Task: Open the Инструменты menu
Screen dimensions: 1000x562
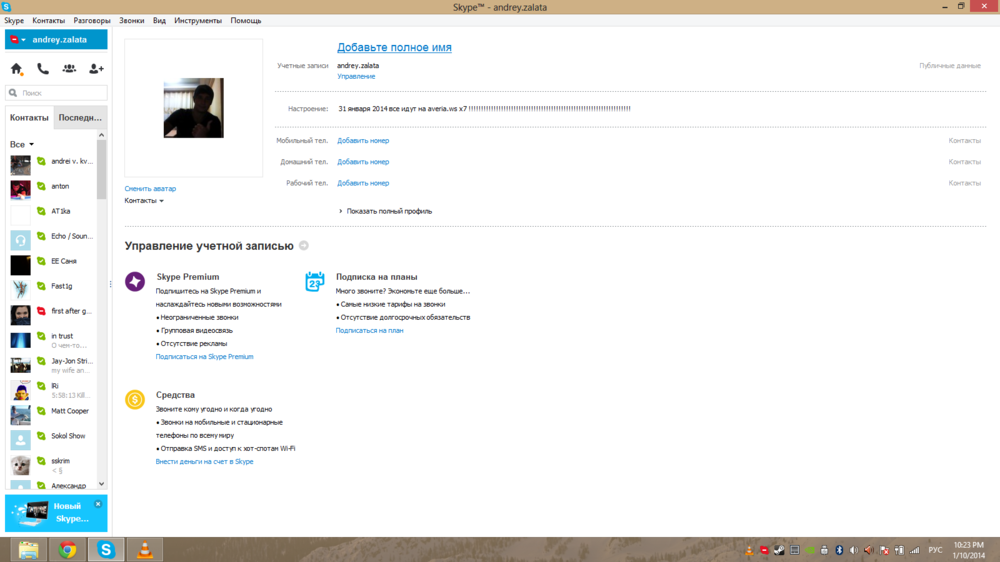Action: point(198,20)
